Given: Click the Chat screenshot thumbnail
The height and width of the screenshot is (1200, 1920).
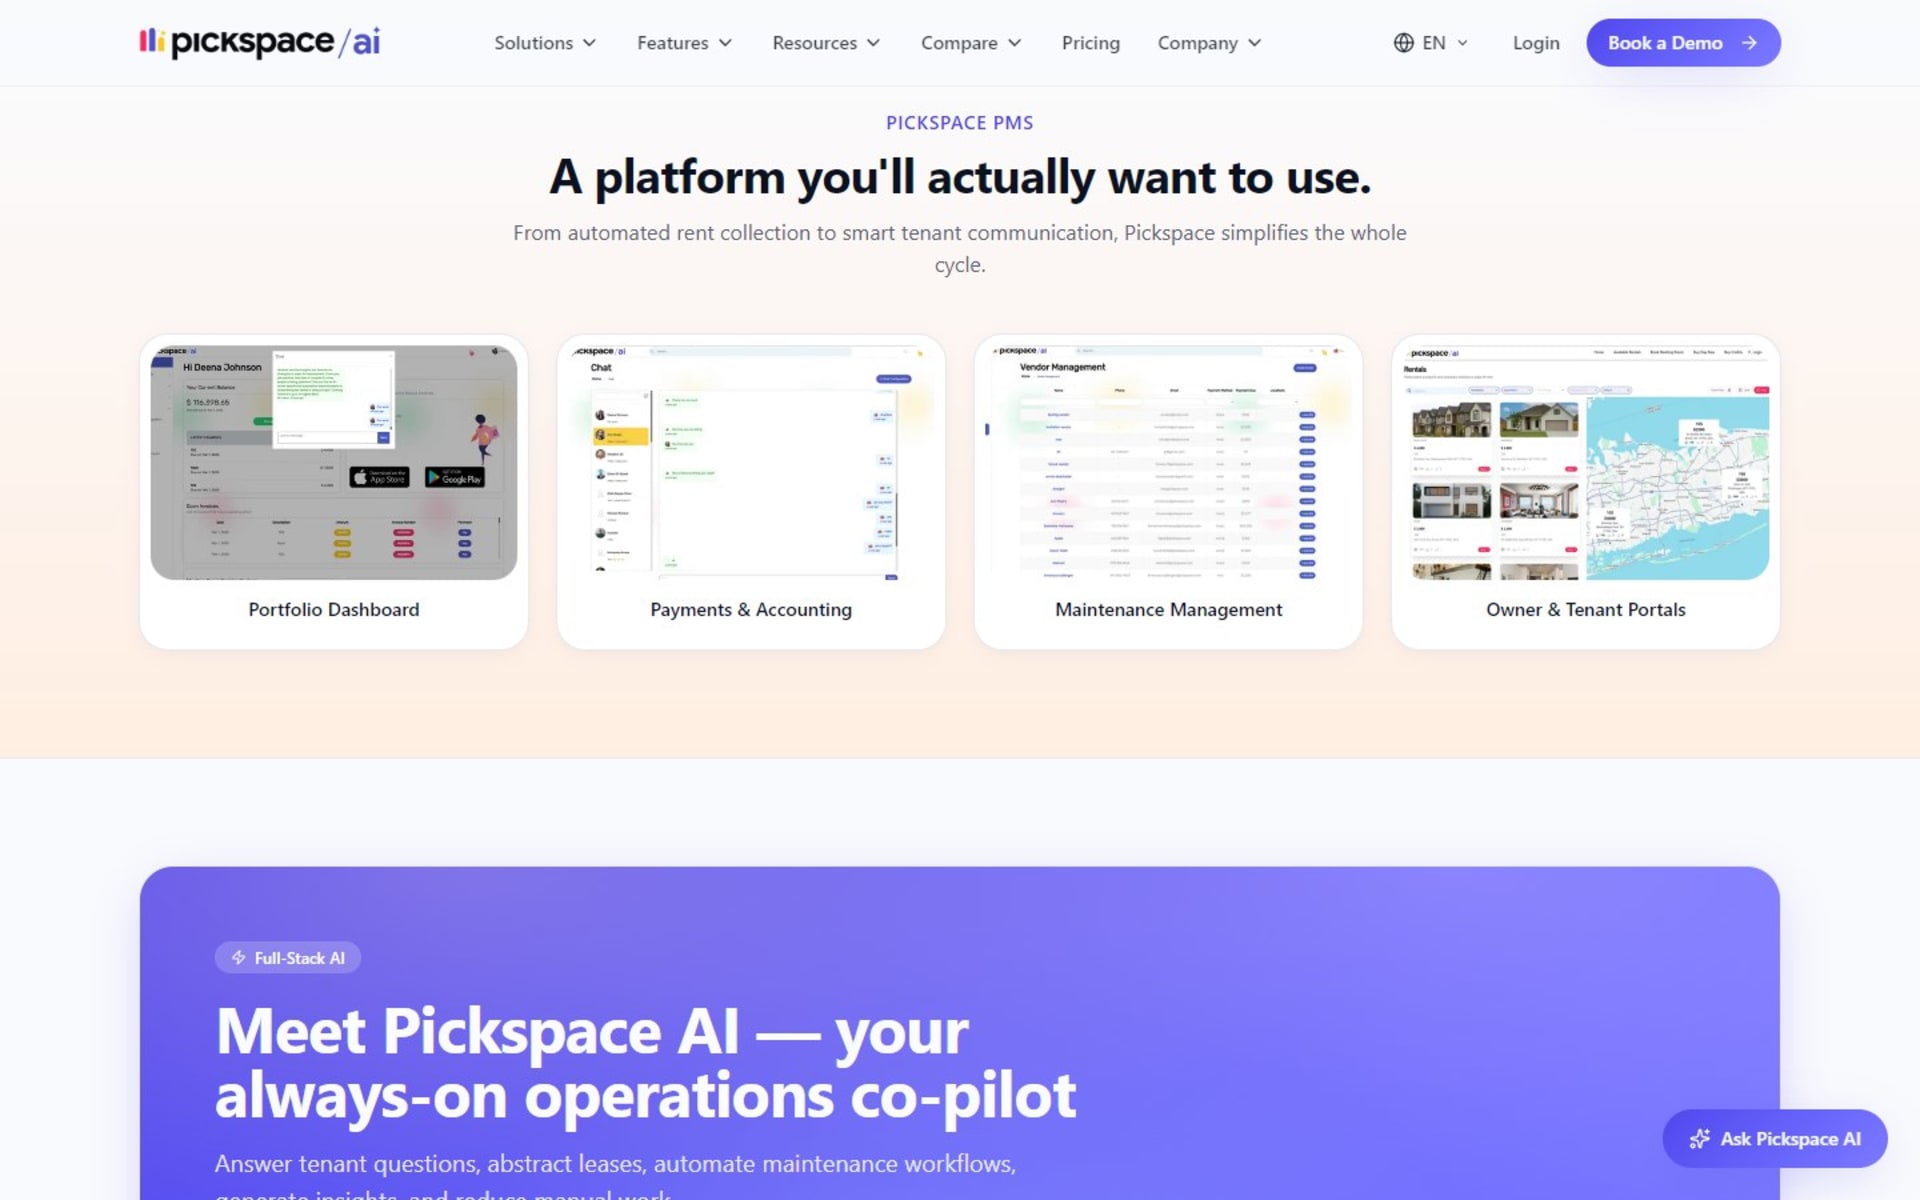Looking at the screenshot, I should pyautogui.click(x=751, y=463).
